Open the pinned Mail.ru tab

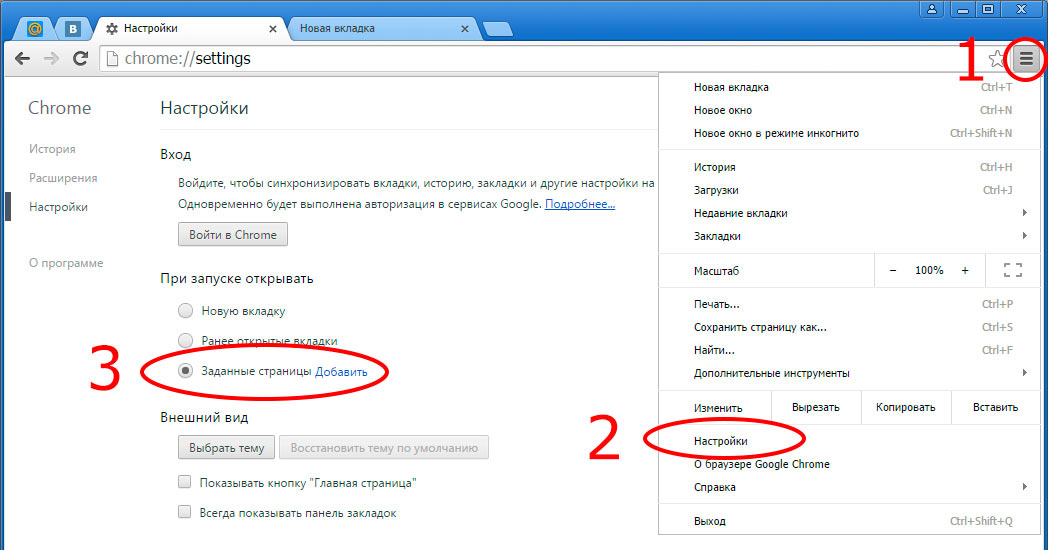tap(35, 29)
